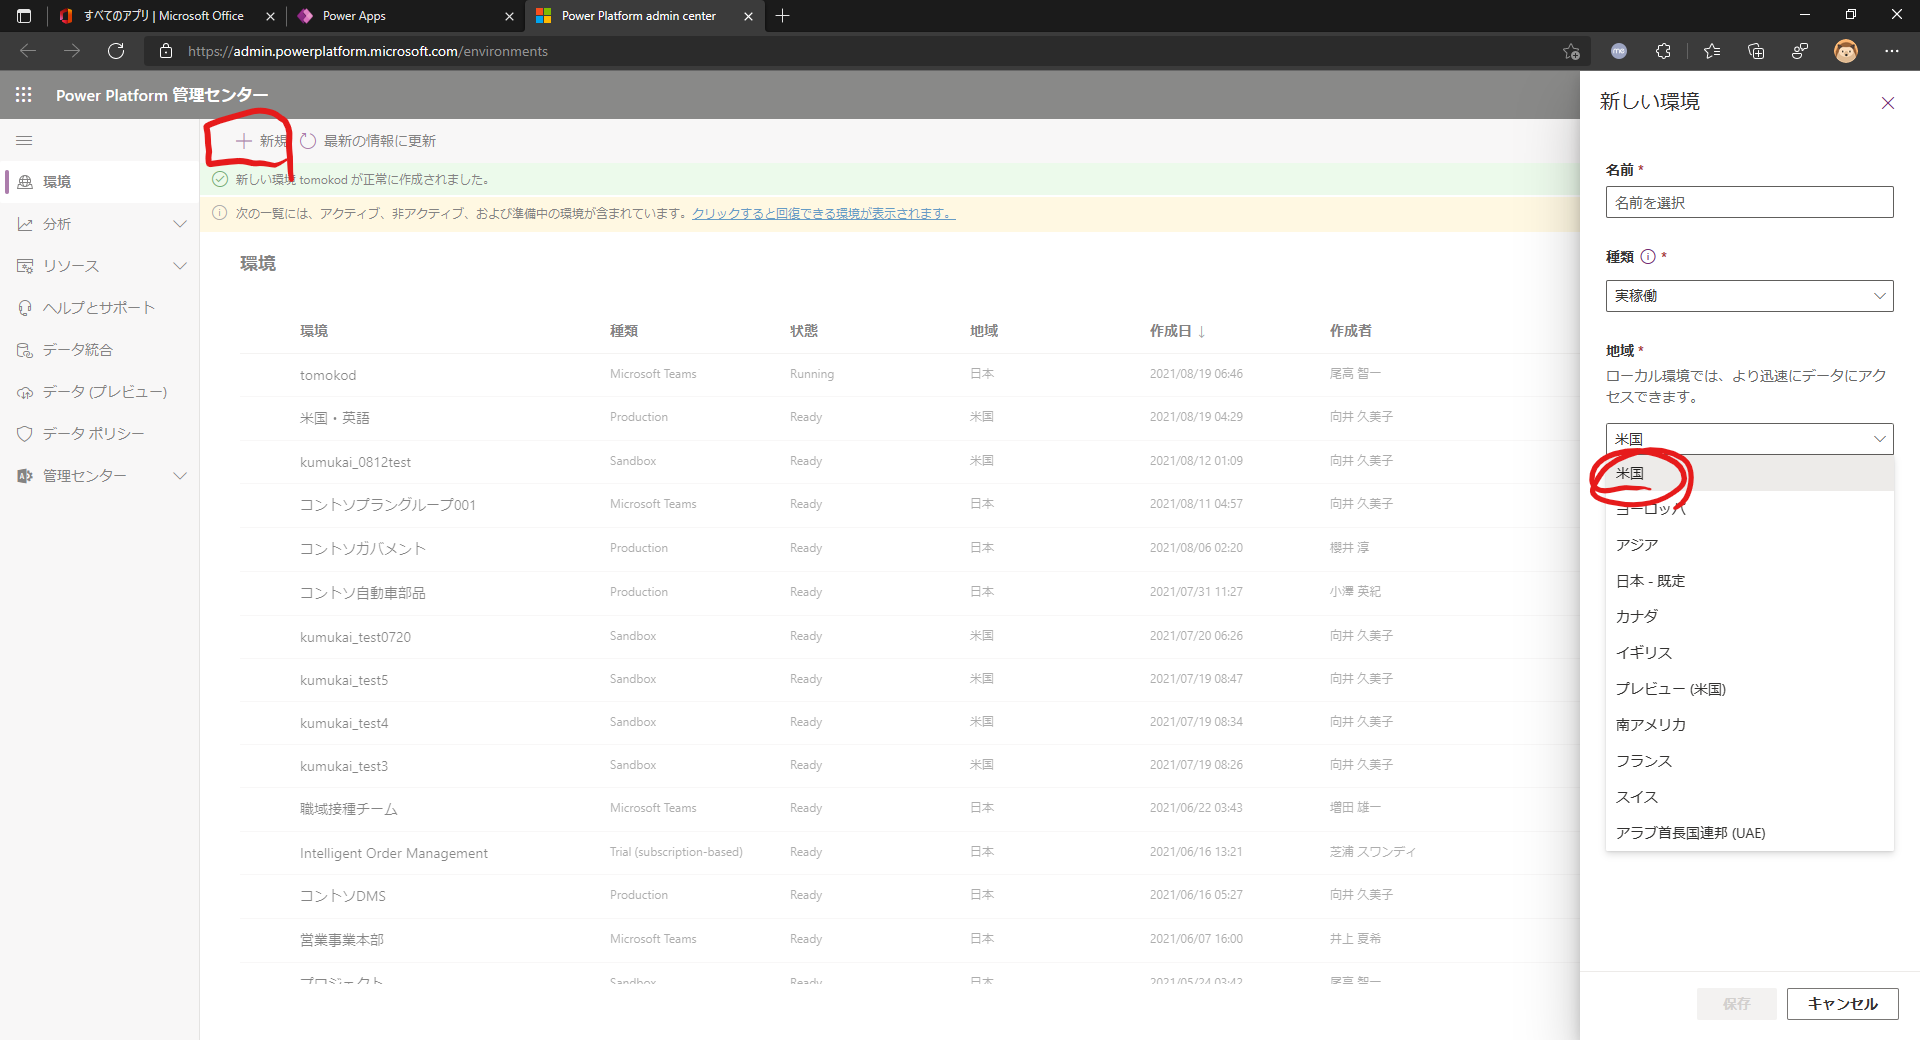Reload the page with refresh icon
The width and height of the screenshot is (1920, 1040).
point(116,51)
